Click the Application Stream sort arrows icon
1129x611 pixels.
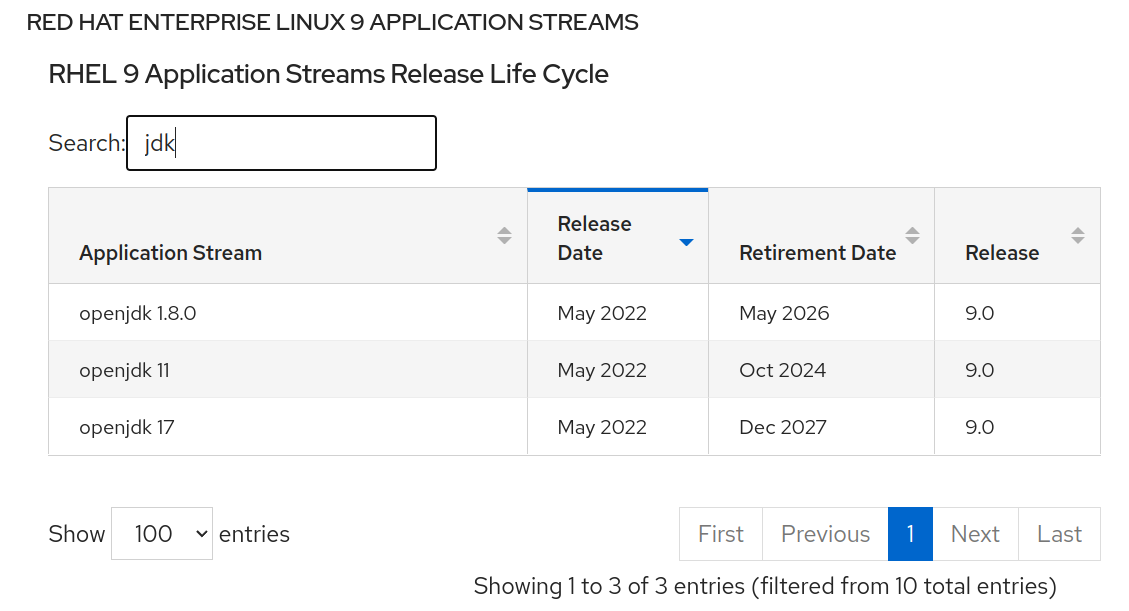pyautogui.click(x=504, y=236)
